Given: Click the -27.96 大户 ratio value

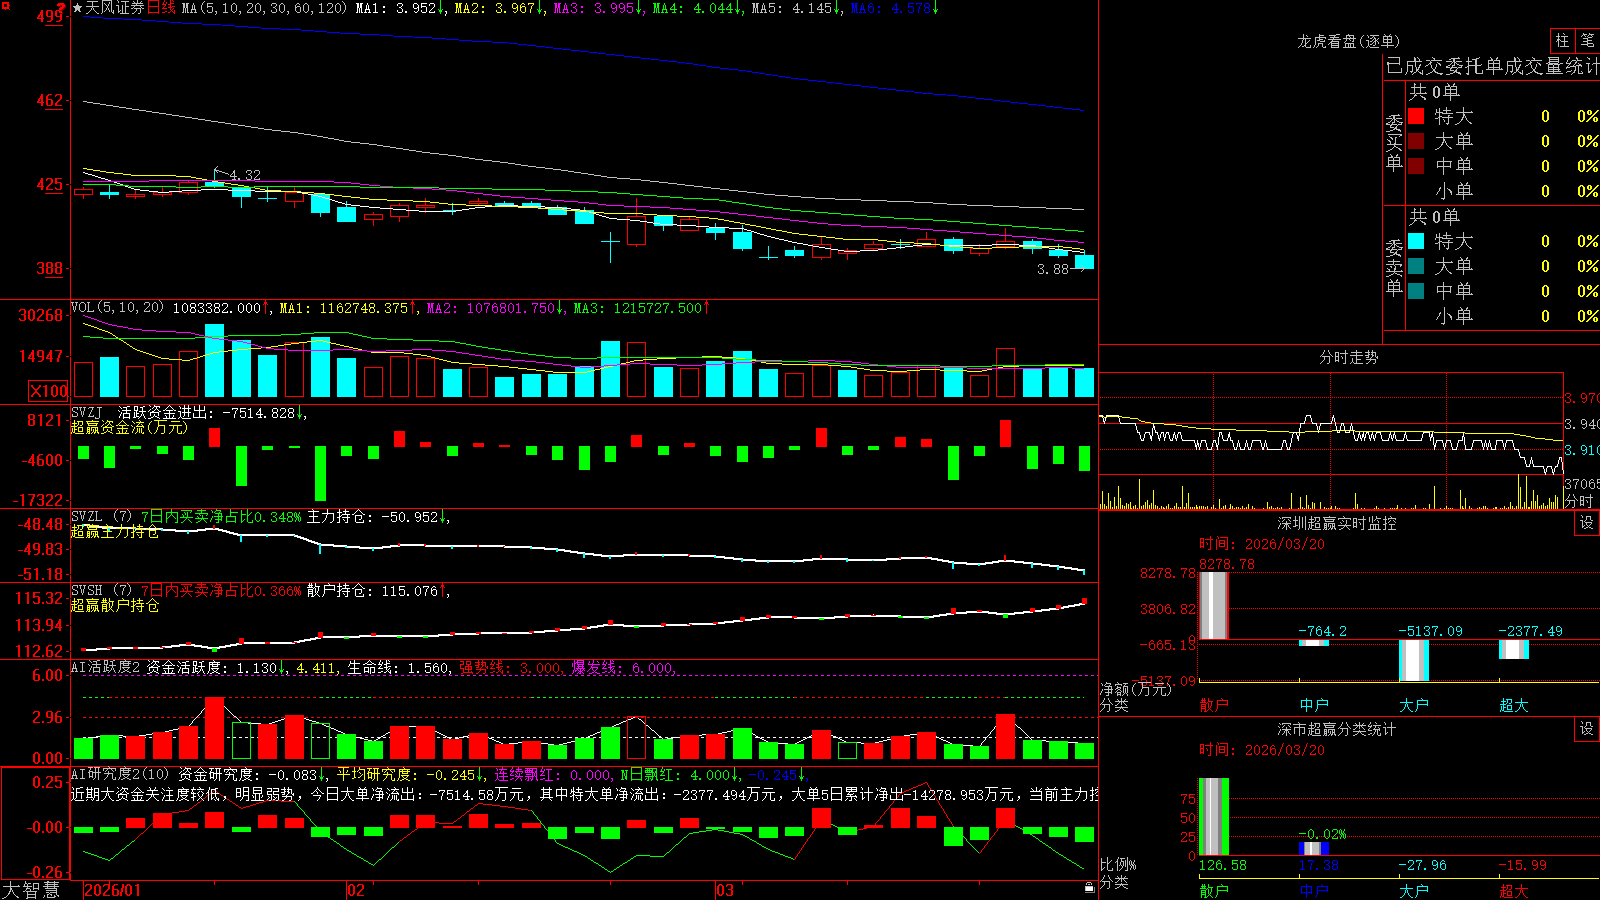Looking at the screenshot, I should tap(1422, 865).
